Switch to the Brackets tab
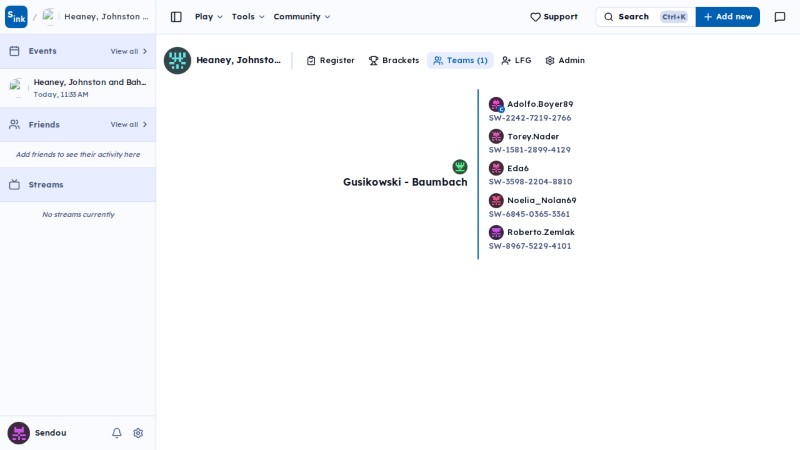This screenshot has width=800, height=450. pyautogui.click(x=394, y=60)
